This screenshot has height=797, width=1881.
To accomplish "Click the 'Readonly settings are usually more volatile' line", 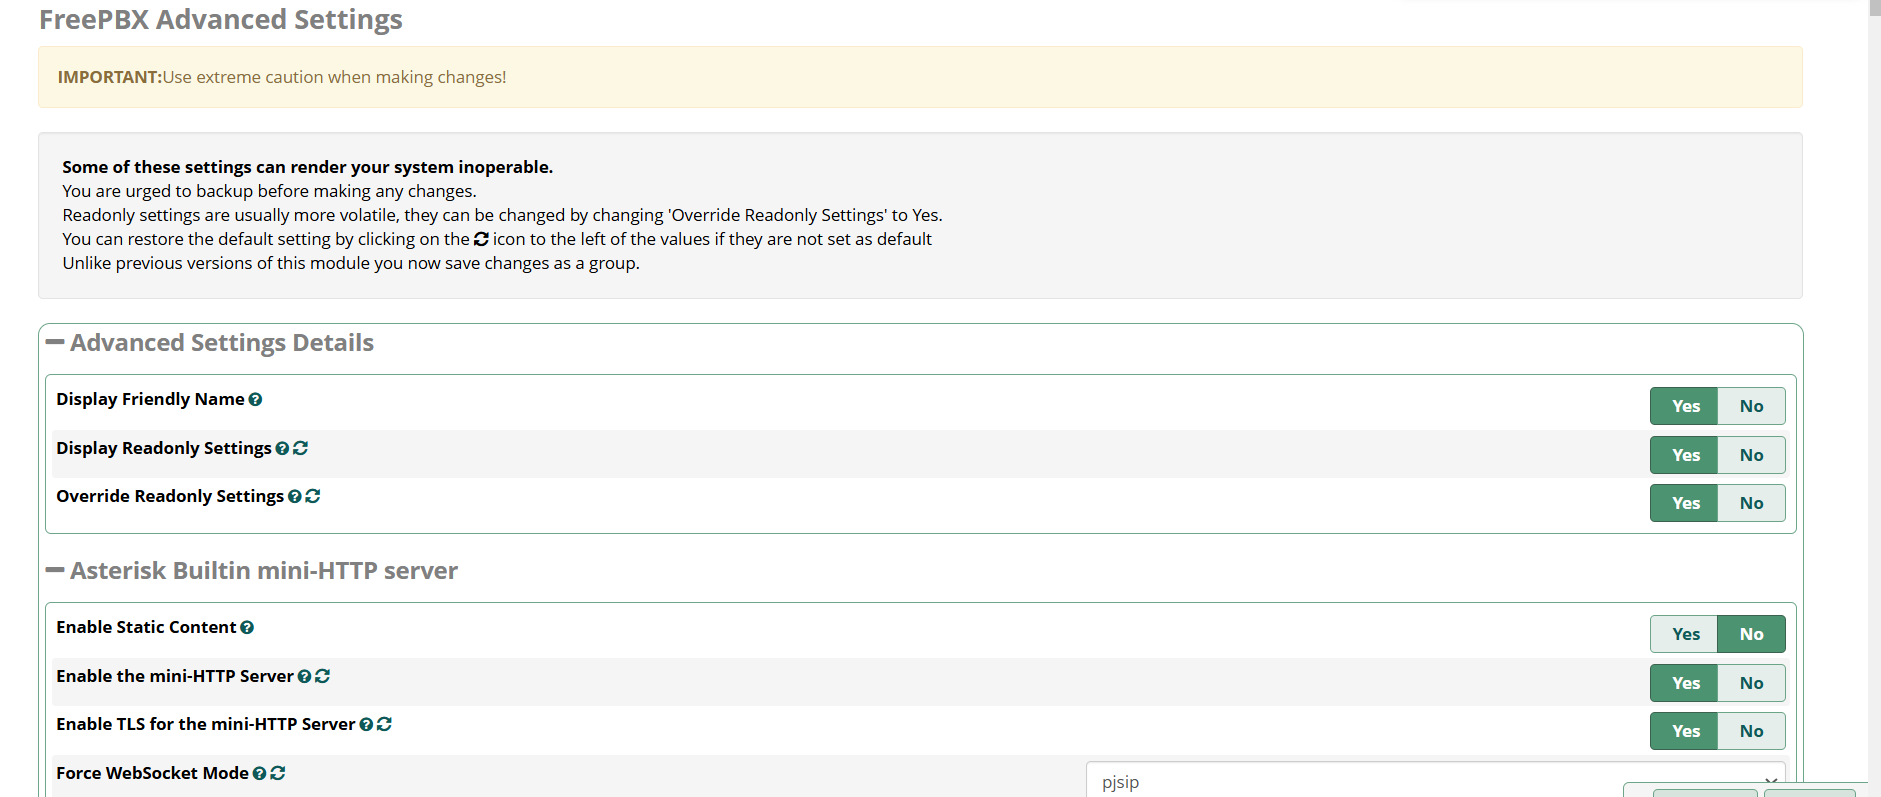I will tap(502, 215).
